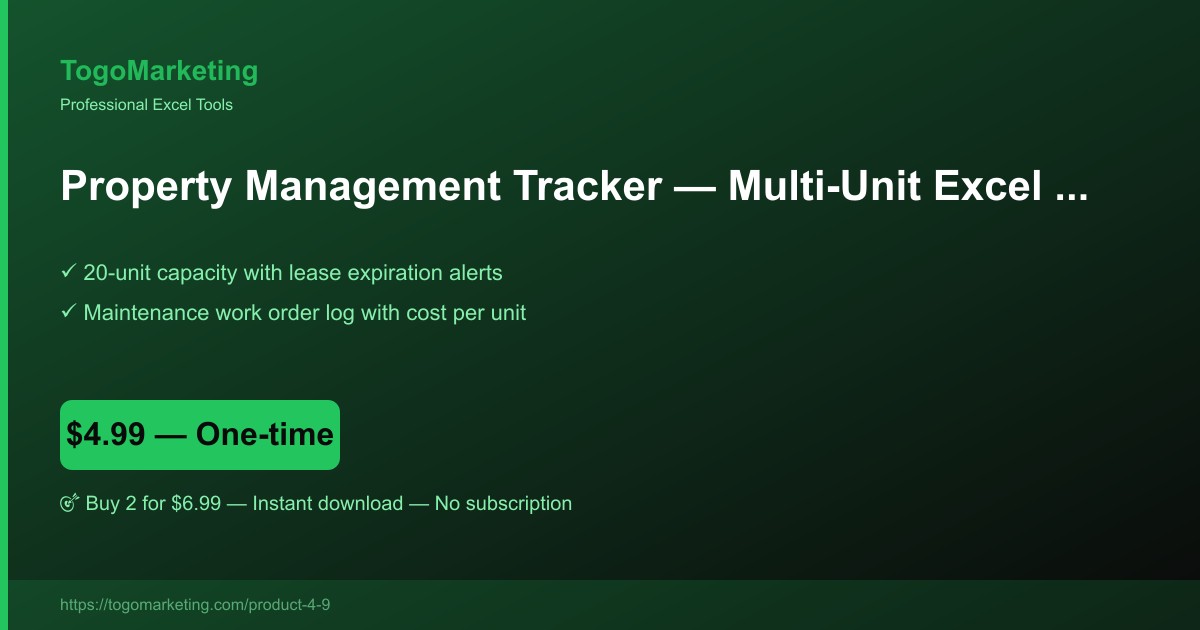Click the $4.99 — One-time button
The image size is (1200, 630).
(200, 435)
